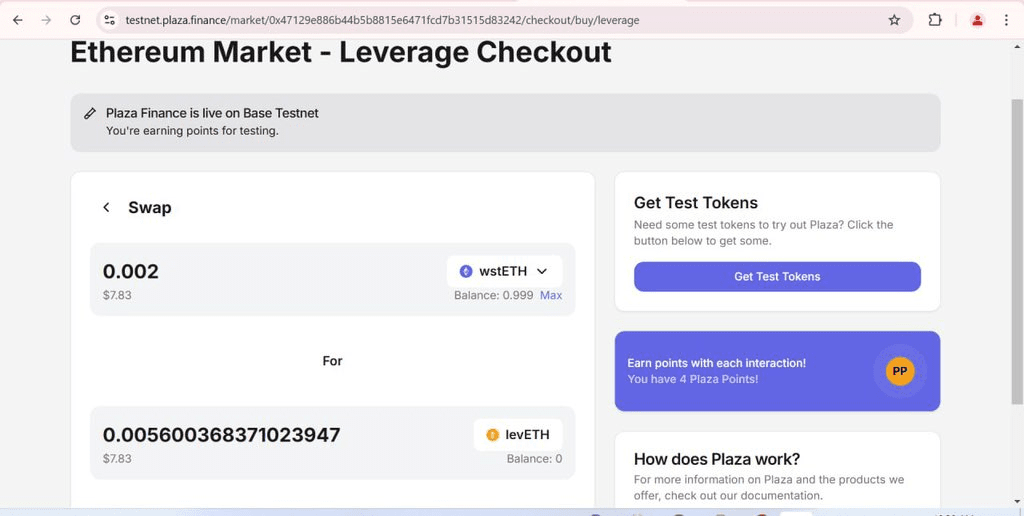
Task: Bookmark this page with the star icon
Action: pyautogui.click(x=894, y=20)
